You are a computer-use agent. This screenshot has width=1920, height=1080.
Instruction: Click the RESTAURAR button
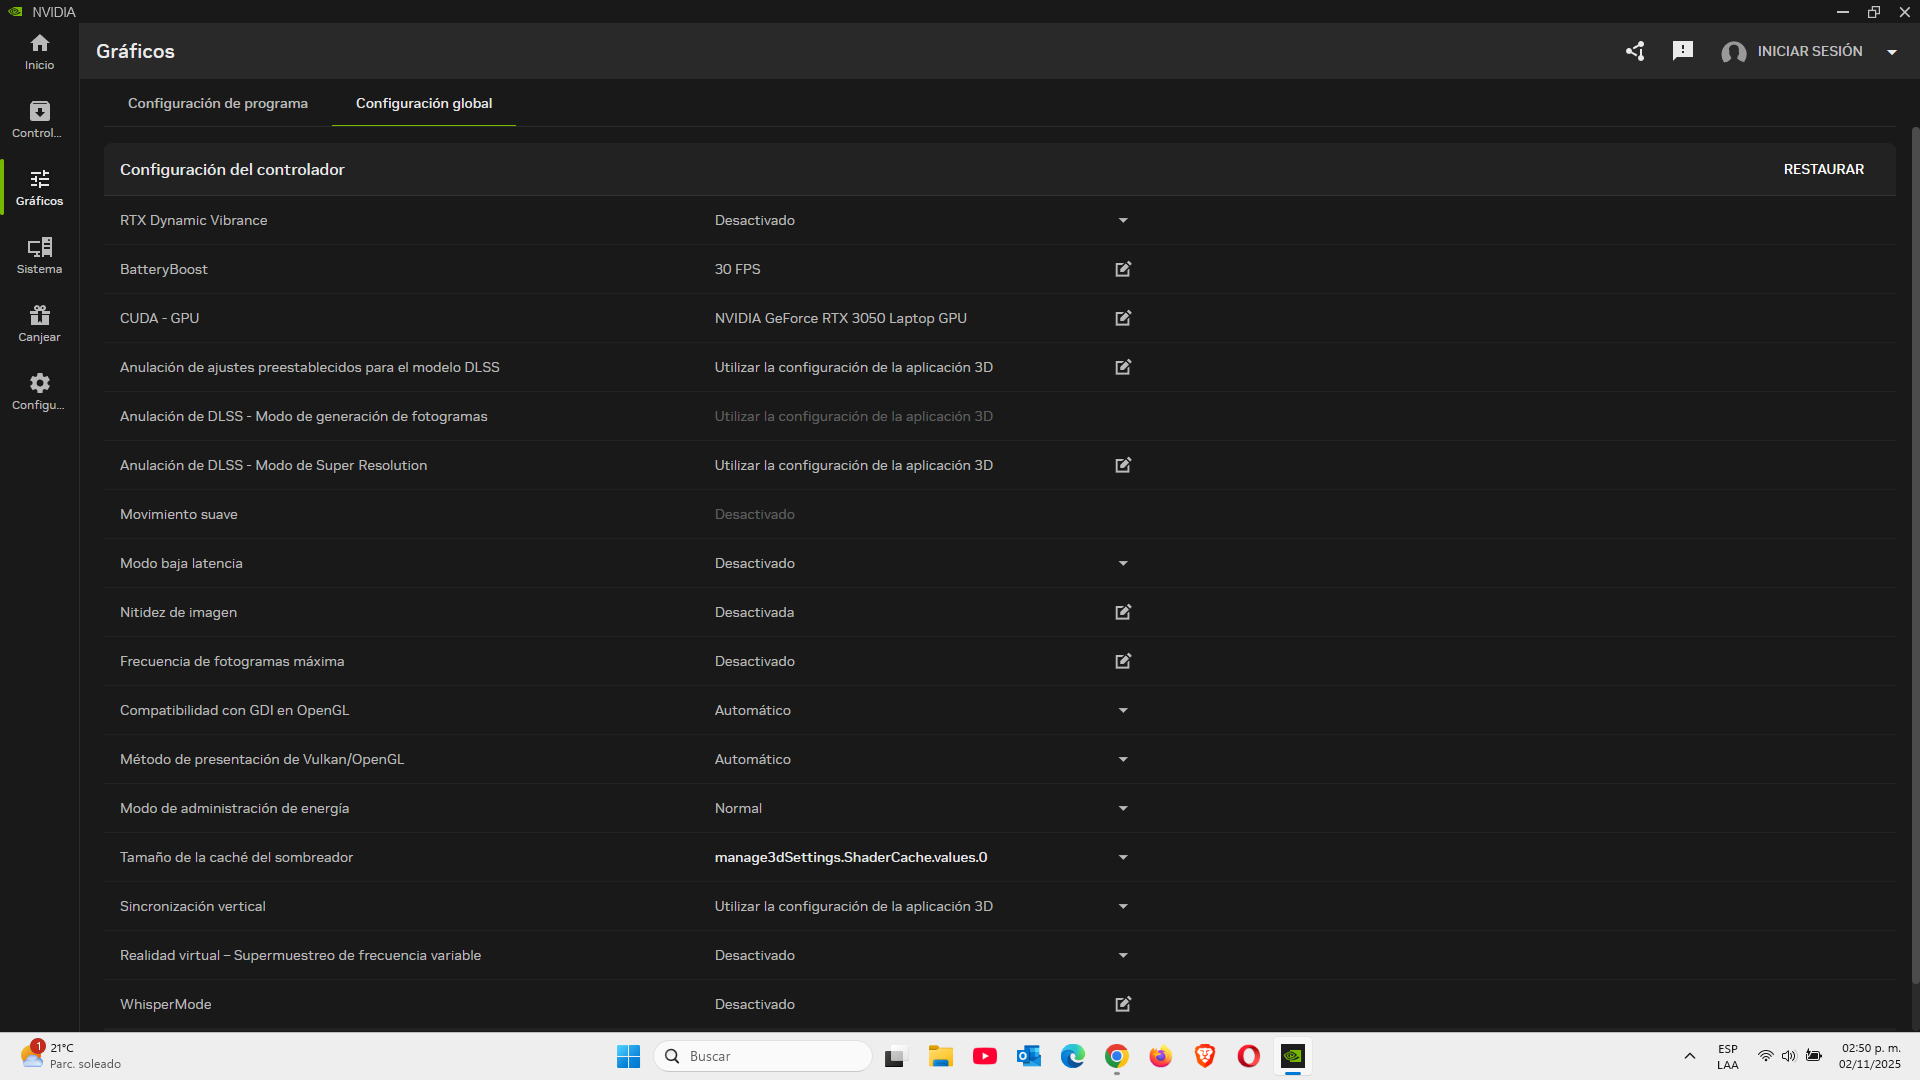[1823, 169]
